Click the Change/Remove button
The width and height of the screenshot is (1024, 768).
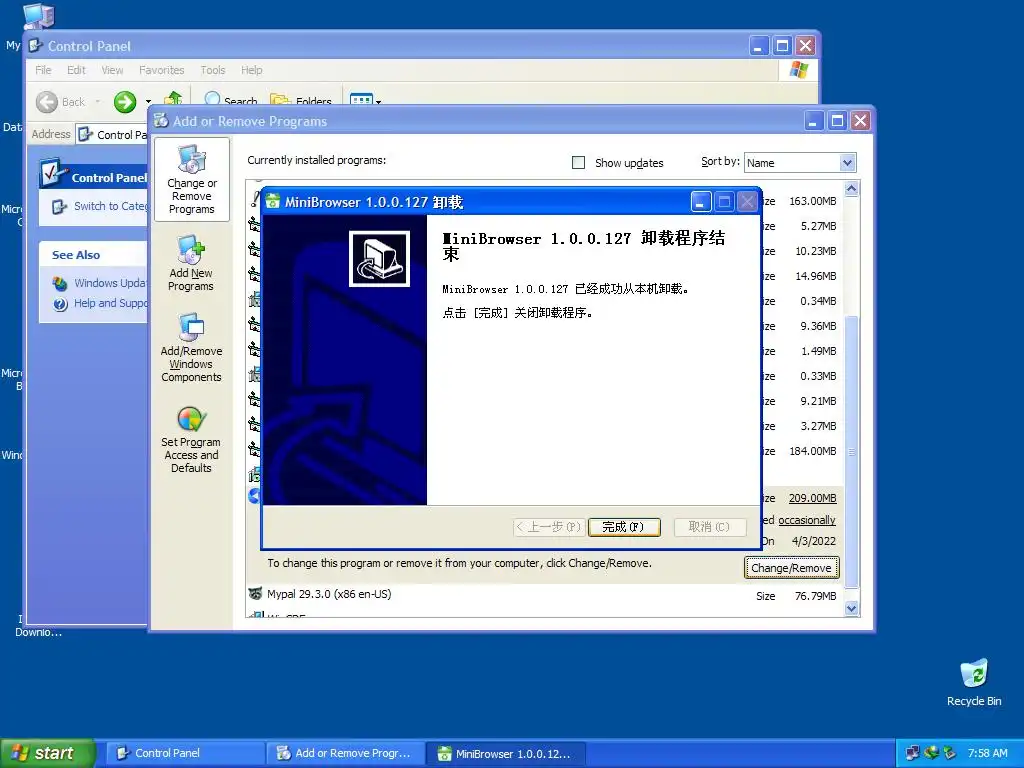pos(792,568)
